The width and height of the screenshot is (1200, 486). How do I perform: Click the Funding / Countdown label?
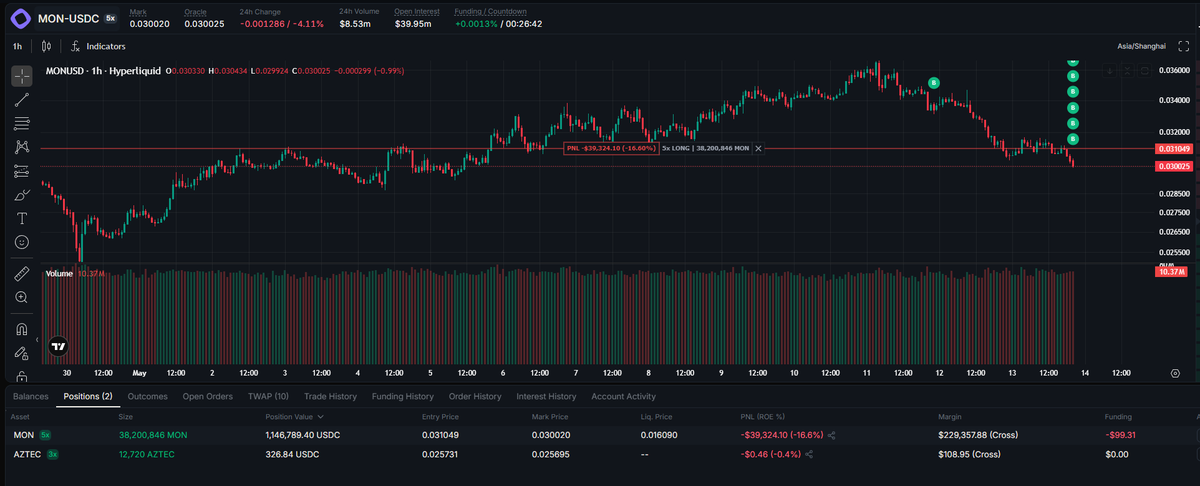(489, 10)
